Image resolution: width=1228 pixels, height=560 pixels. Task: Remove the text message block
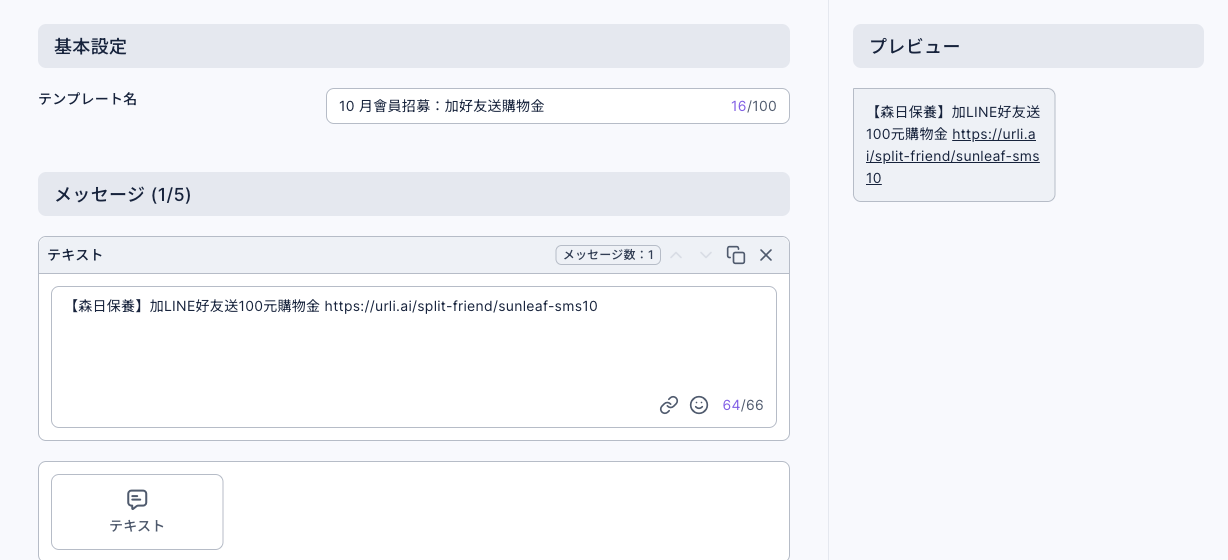[x=766, y=255]
